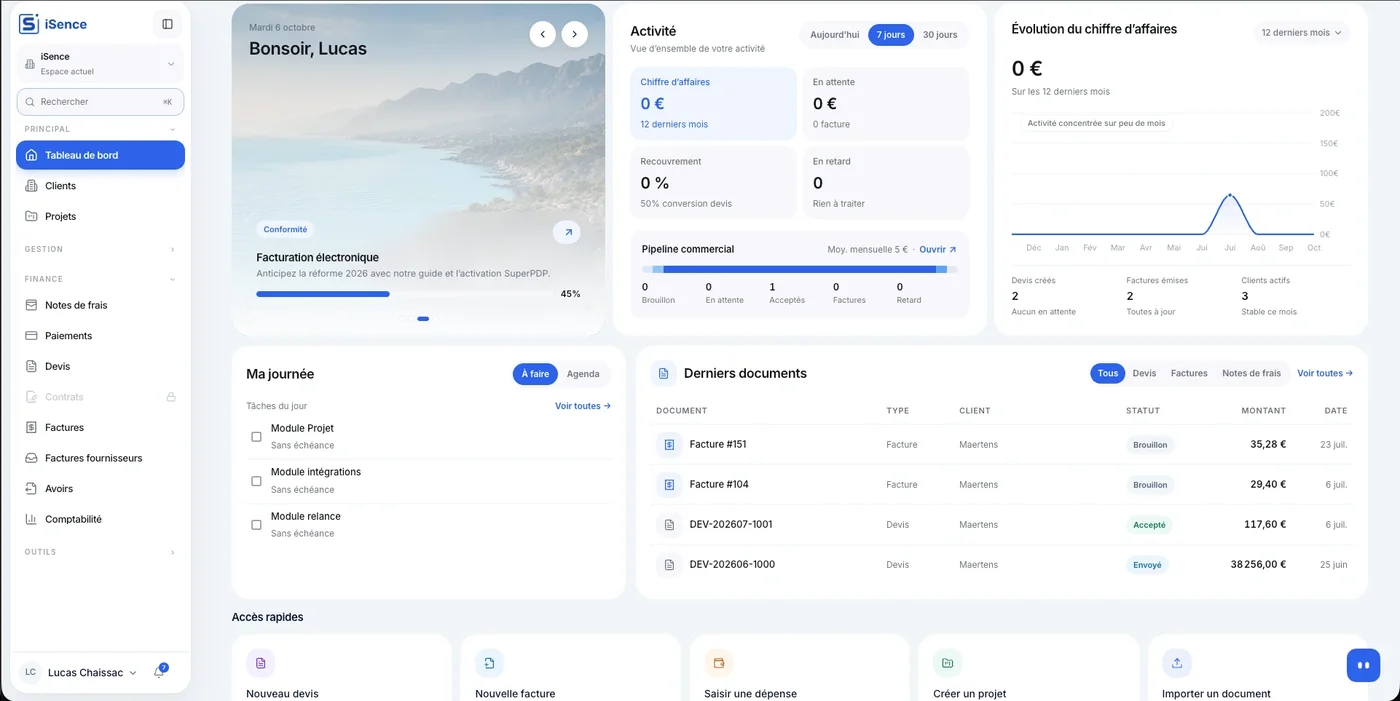
Task: Open Clients in the sidebar
Action: tap(100, 186)
